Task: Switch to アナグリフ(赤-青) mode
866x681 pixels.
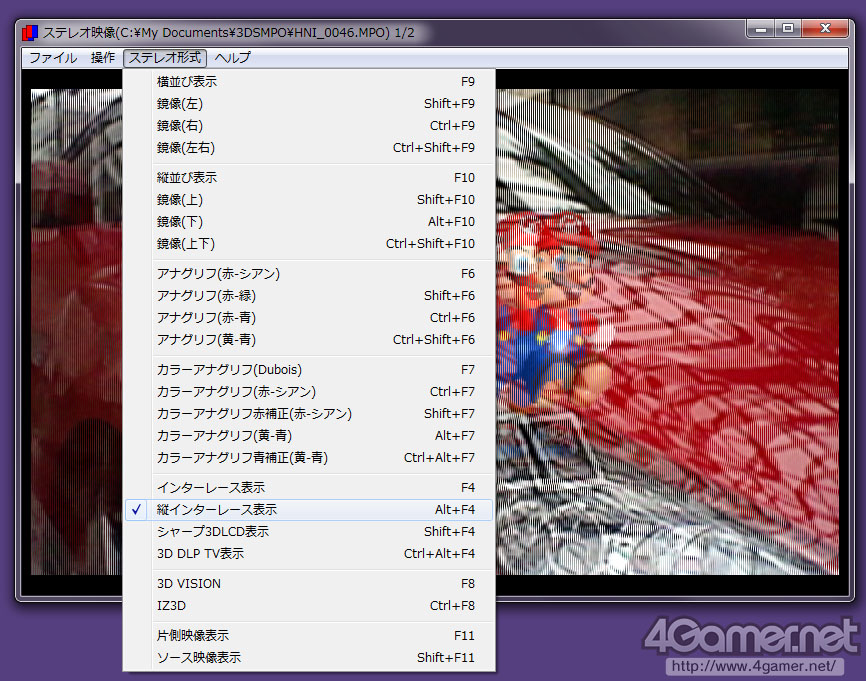Action: pos(309,318)
